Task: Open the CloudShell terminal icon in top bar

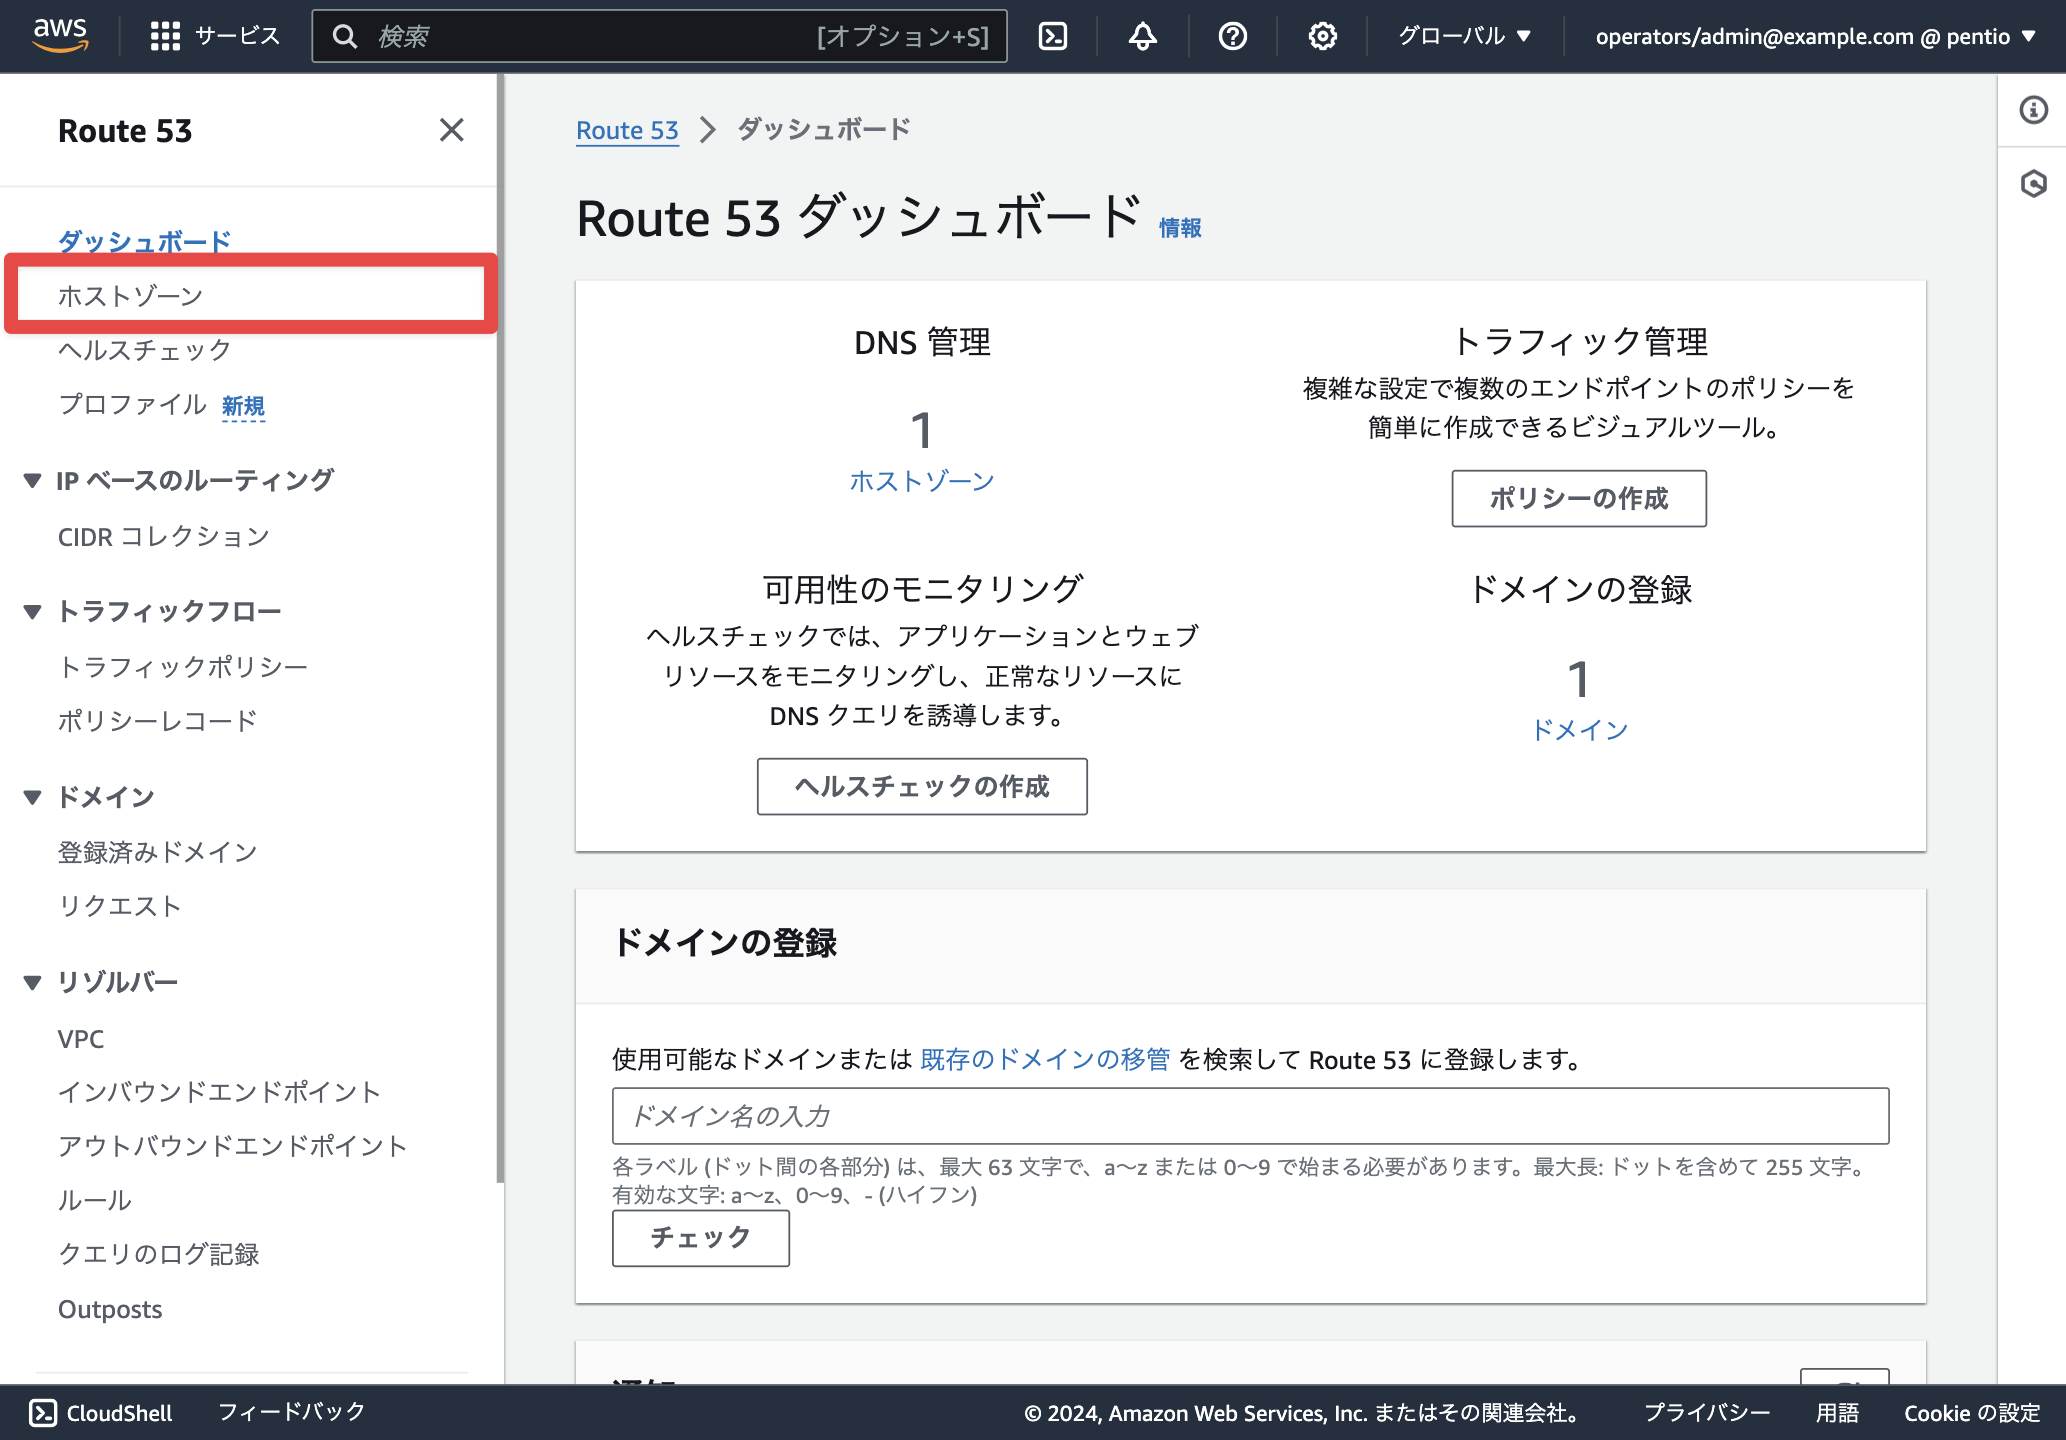Action: (x=1053, y=36)
